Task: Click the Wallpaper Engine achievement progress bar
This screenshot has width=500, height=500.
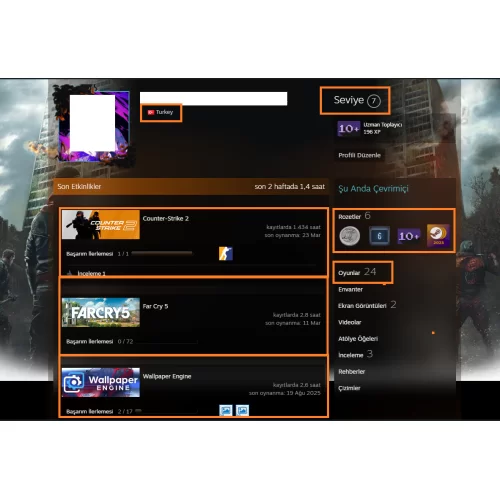Action: 167,411
